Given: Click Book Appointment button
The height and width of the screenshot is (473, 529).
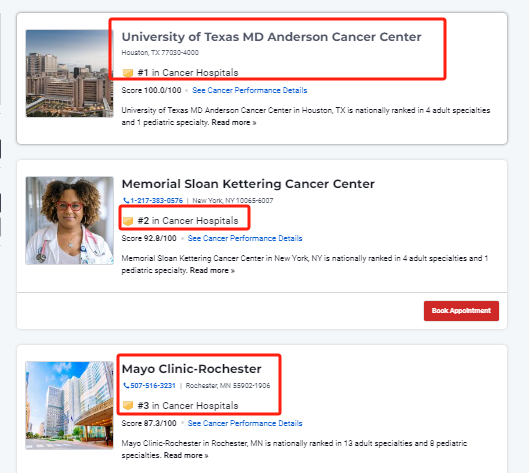Looking at the screenshot, I should click(461, 311).
